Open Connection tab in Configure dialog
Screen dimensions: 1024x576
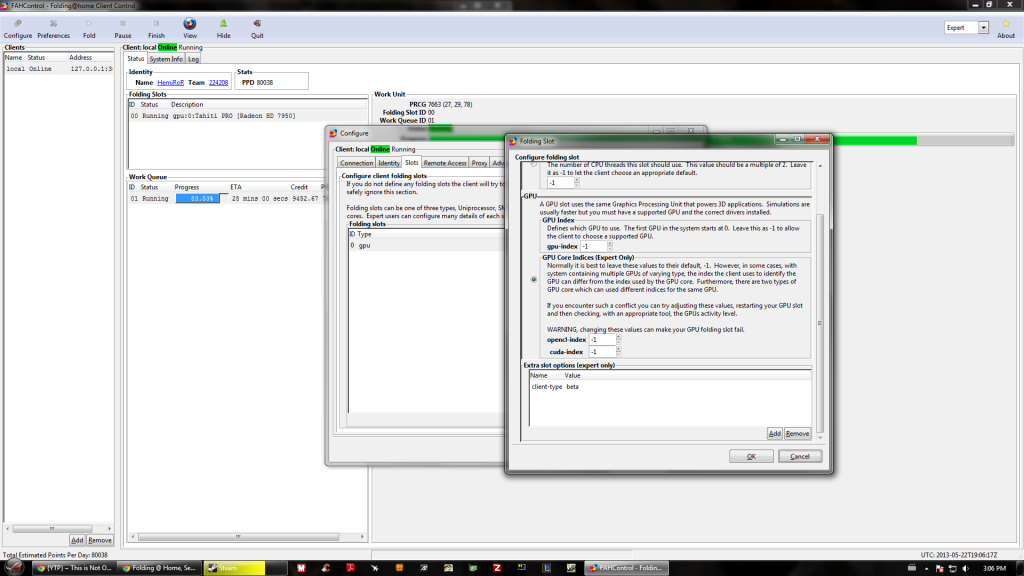(x=357, y=163)
